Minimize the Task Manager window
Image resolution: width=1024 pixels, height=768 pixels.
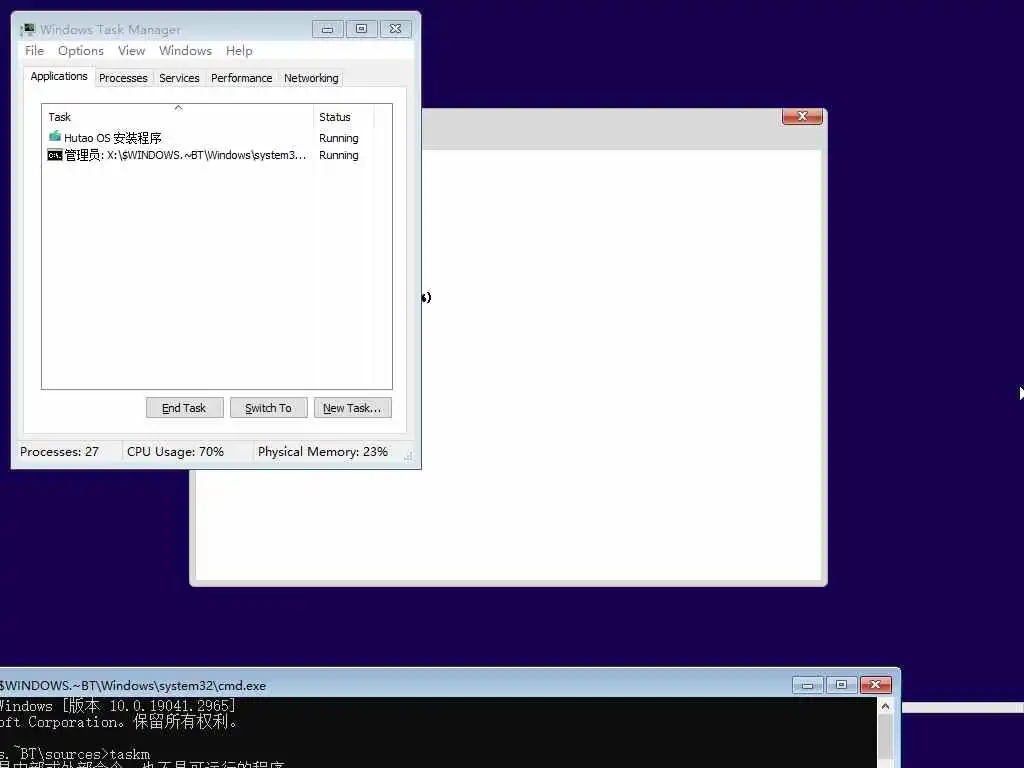point(327,29)
